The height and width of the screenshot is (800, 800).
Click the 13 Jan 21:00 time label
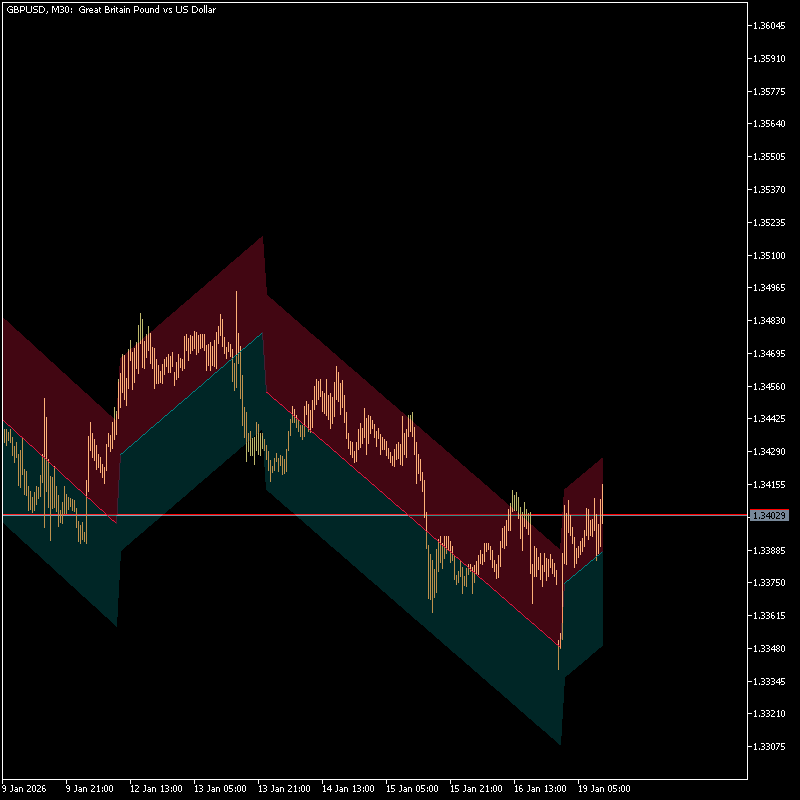coord(283,788)
